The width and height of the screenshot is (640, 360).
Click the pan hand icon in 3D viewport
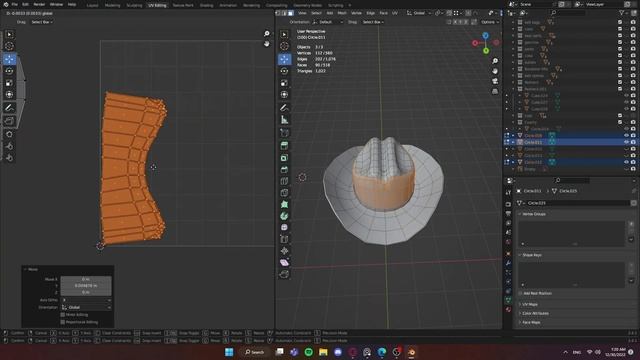[x=495, y=71]
